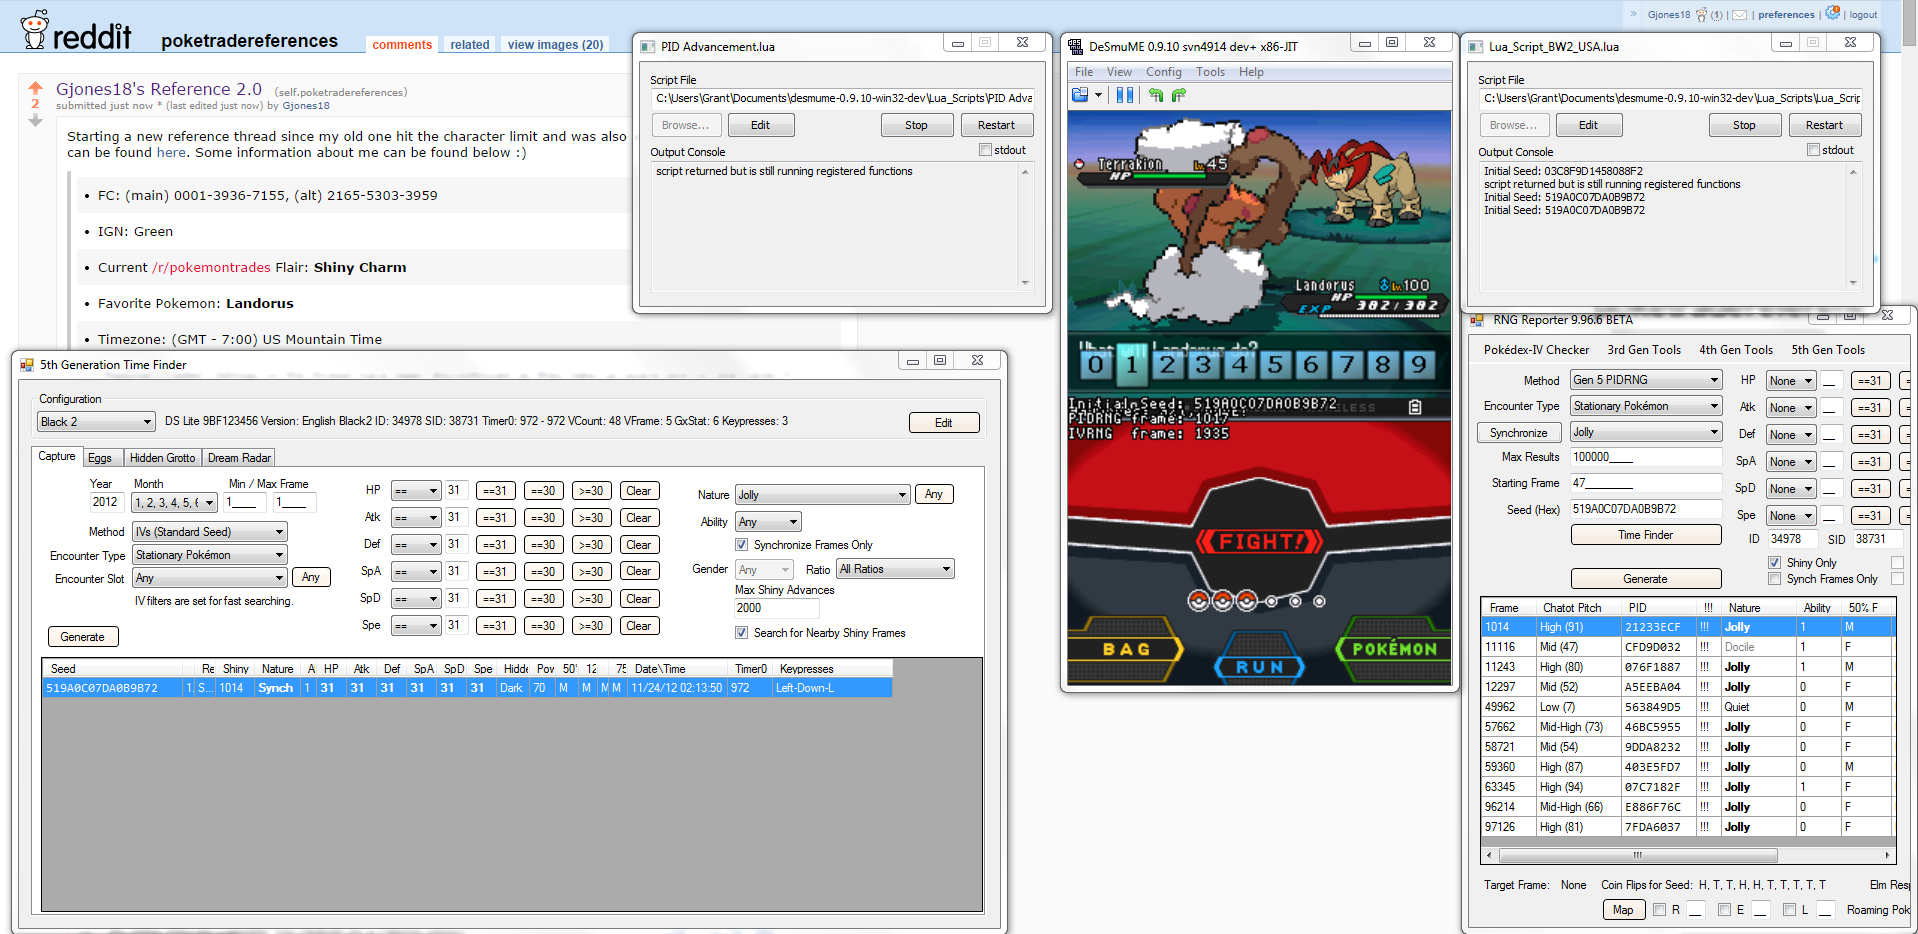This screenshot has width=1918, height=934.
Task: Select save-state slot number 5 in DeSmuME
Action: coord(1276,364)
